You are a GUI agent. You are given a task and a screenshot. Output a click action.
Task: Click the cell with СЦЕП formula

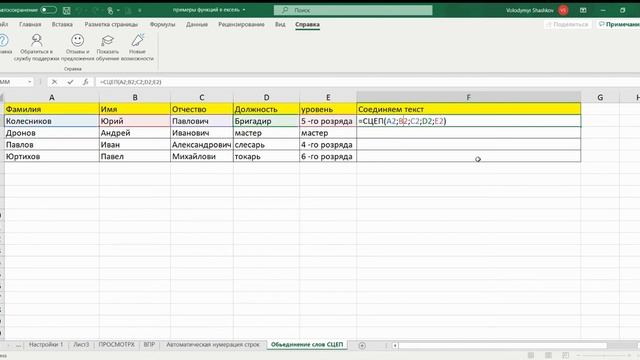point(469,121)
